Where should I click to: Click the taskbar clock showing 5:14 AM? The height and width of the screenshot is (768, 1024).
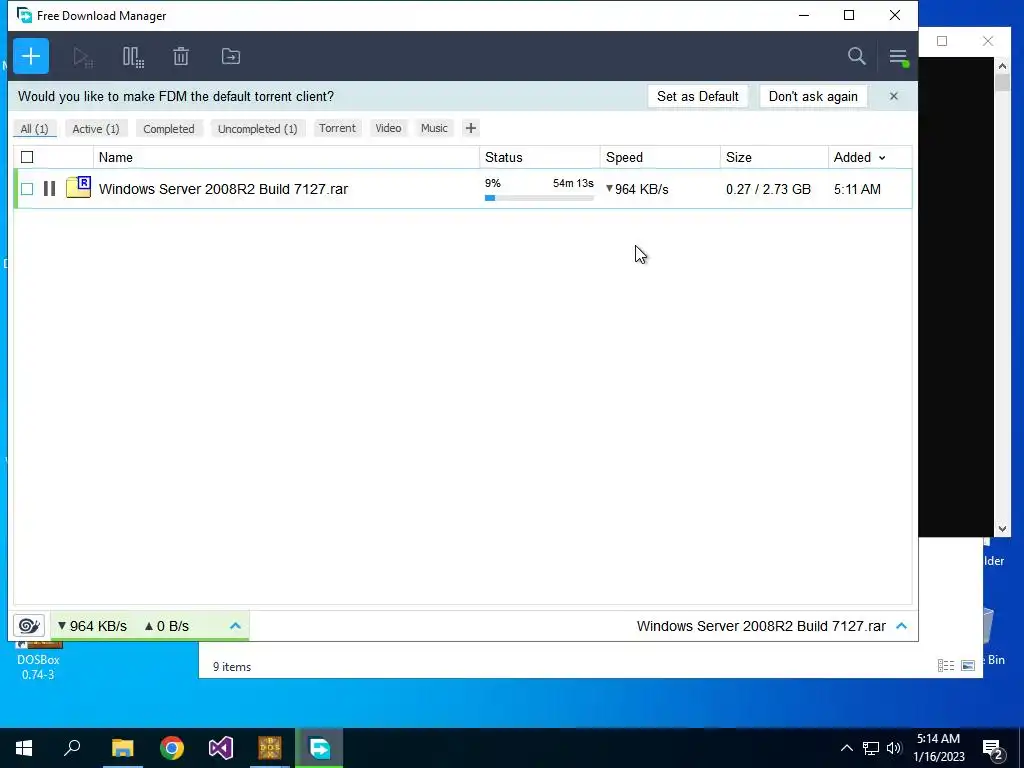(x=938, y=748)
